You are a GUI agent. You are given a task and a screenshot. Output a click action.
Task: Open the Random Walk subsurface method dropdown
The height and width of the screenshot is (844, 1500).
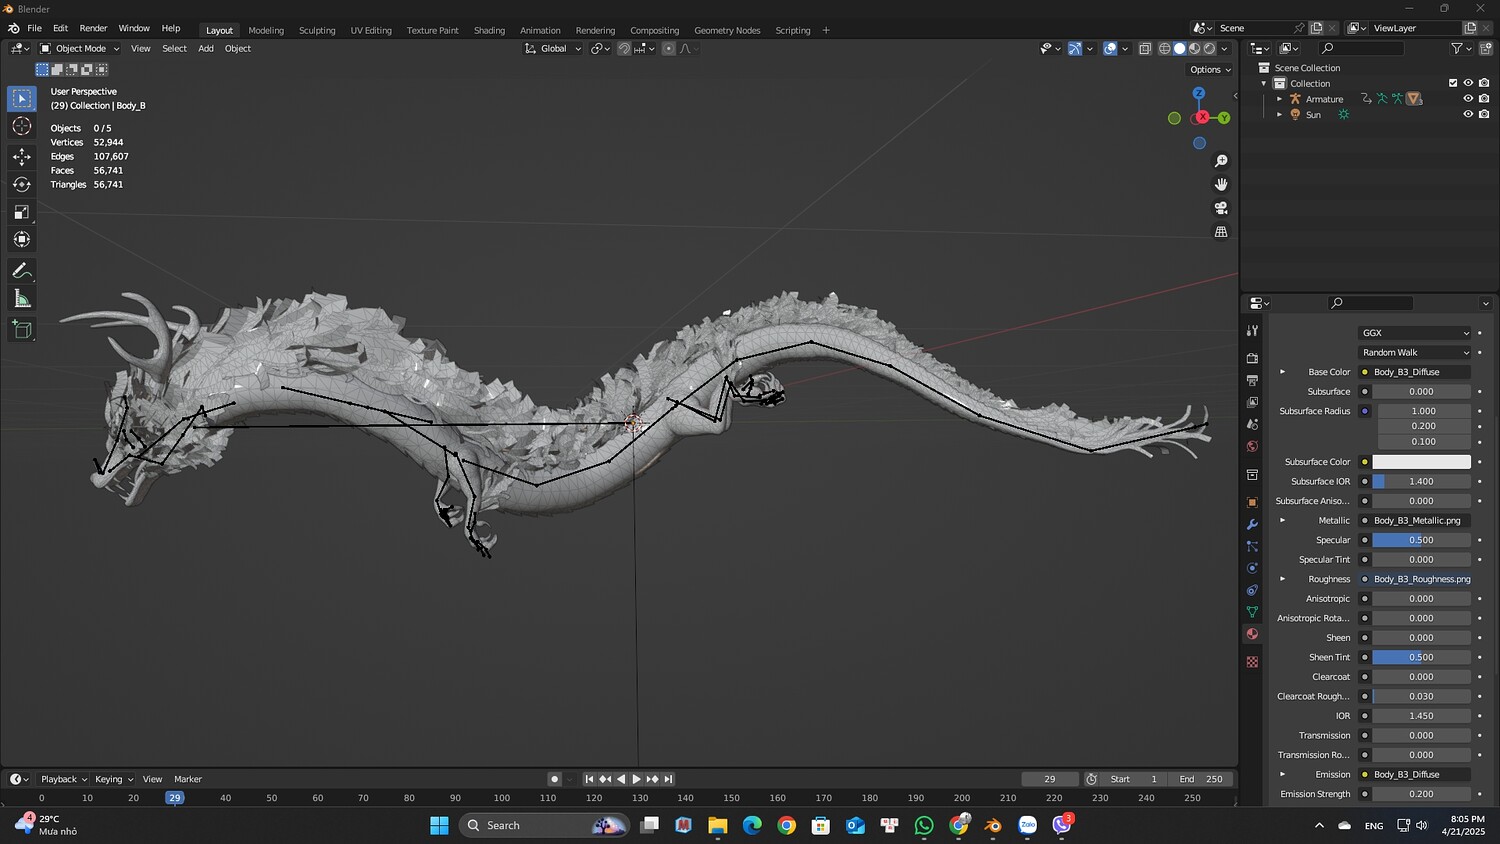tap(1415, 352)
